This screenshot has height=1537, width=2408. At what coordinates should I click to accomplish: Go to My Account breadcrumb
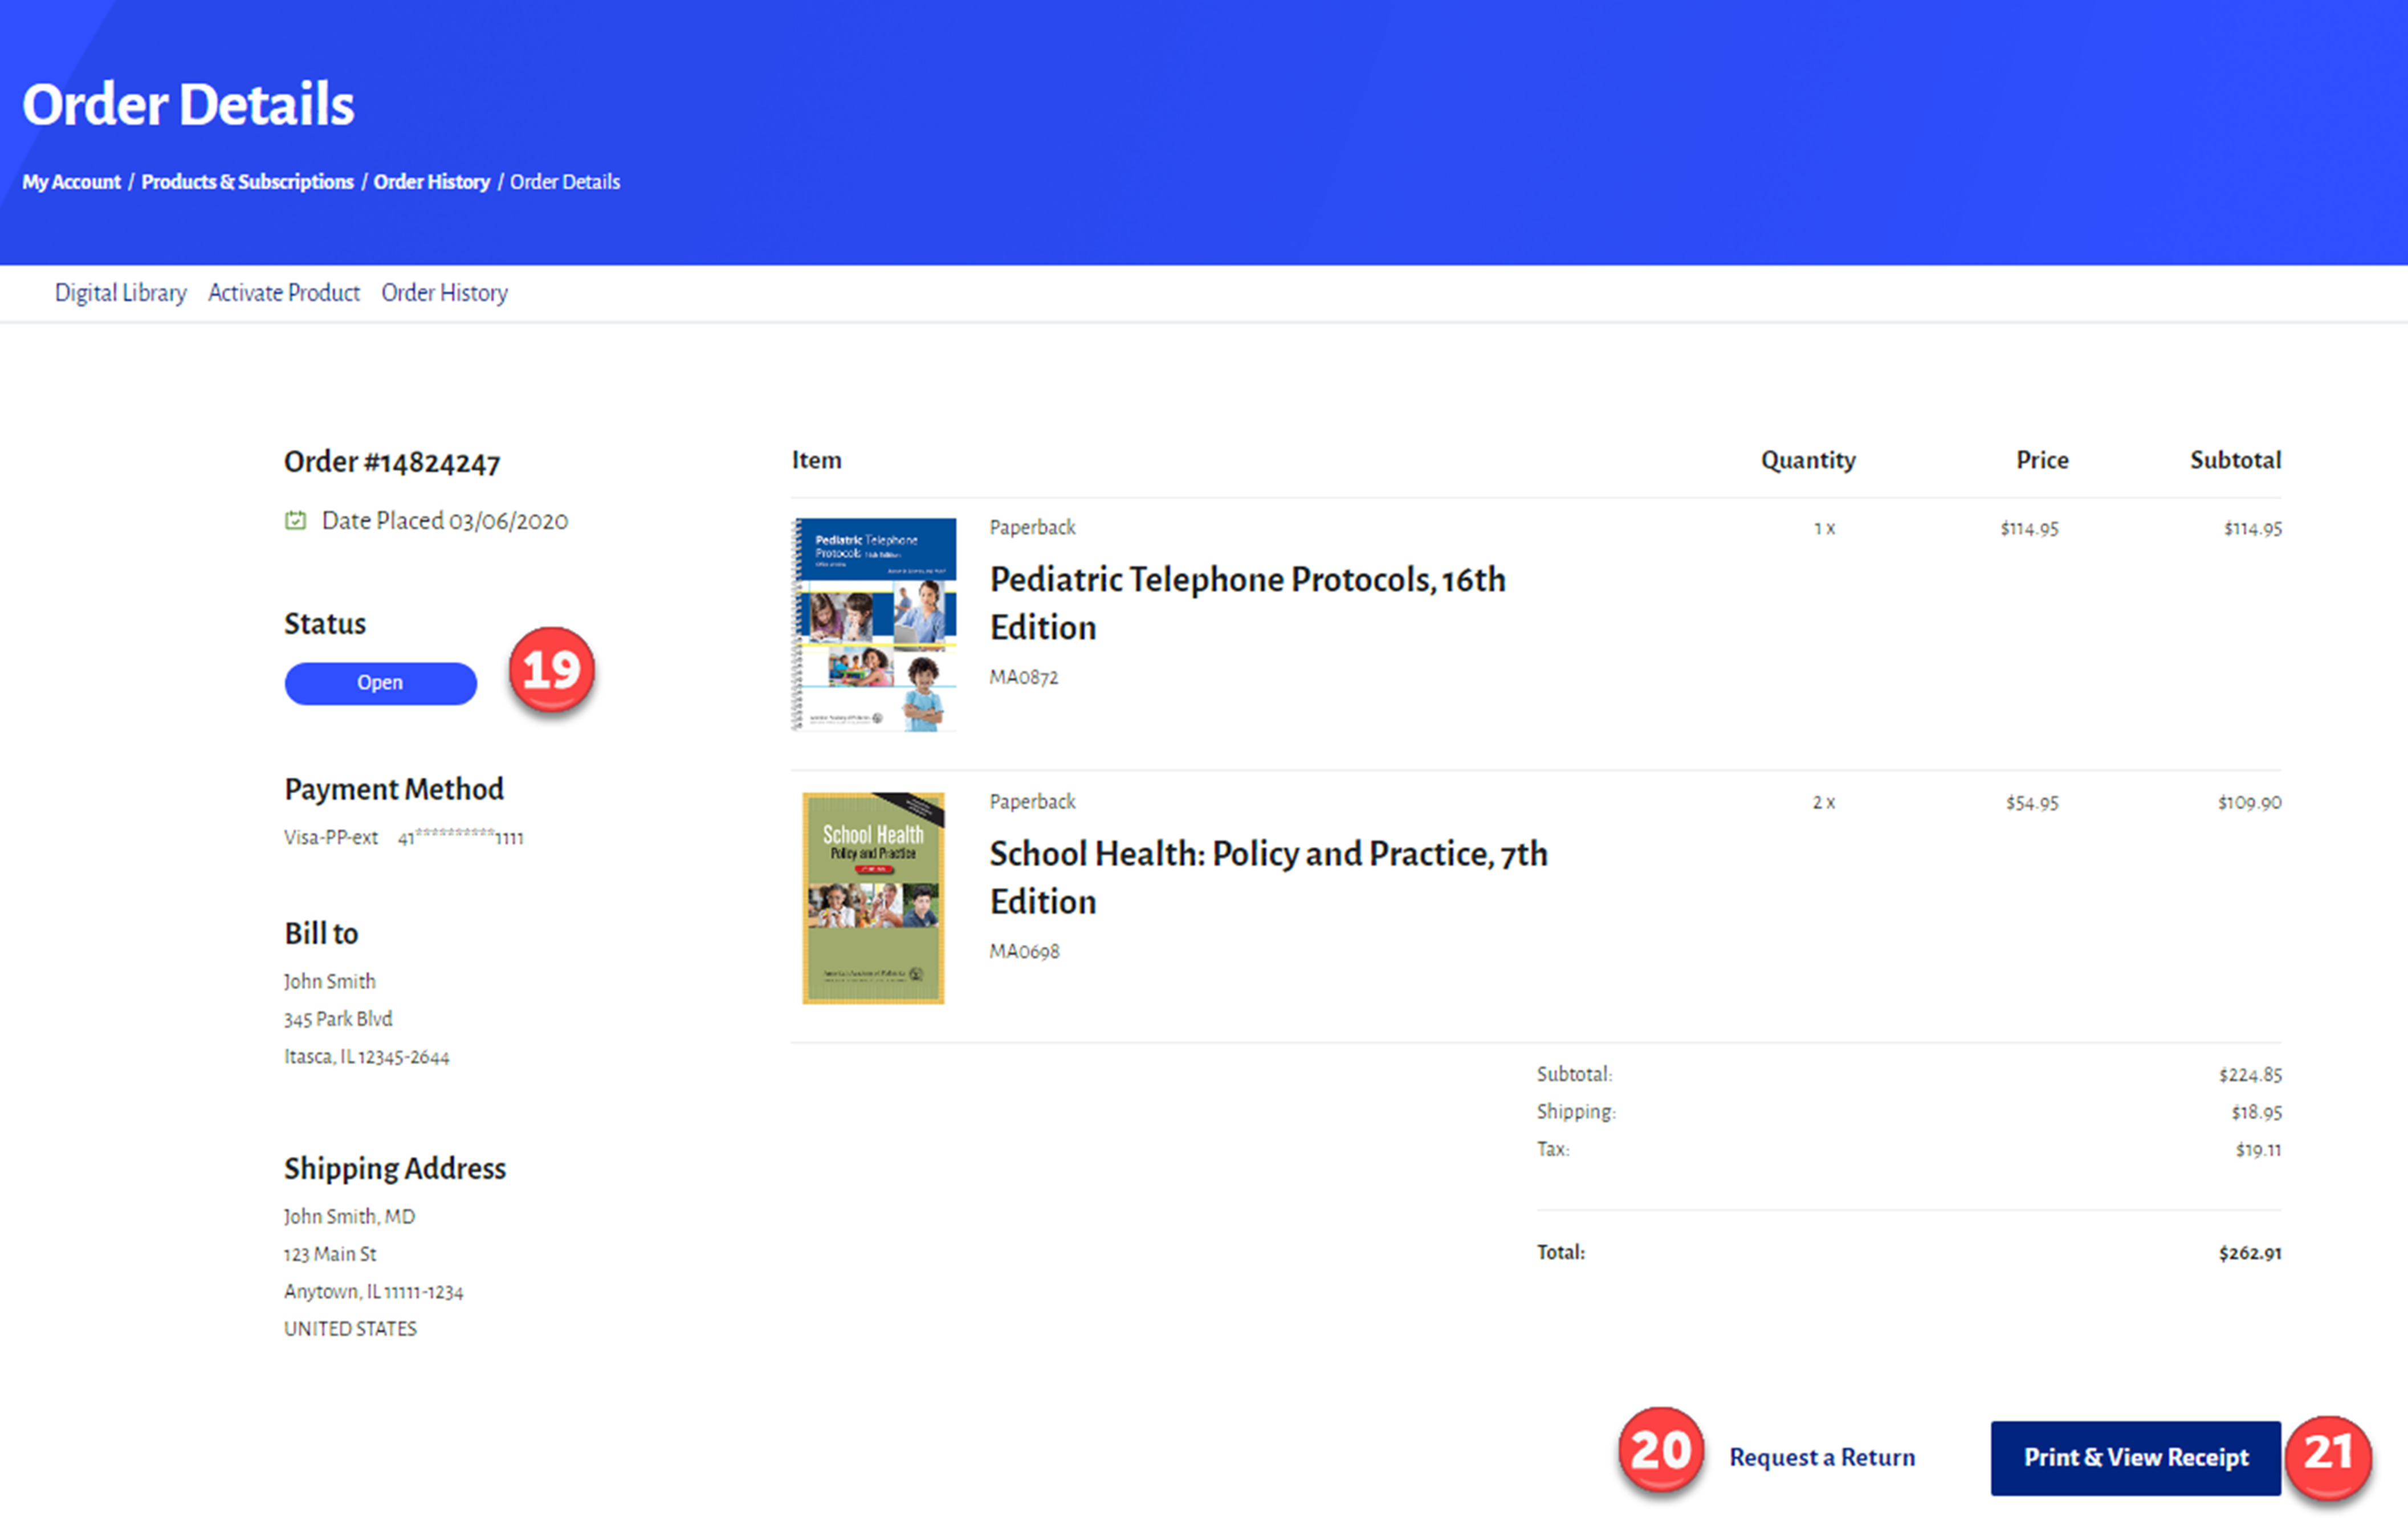tap(71, 182)
